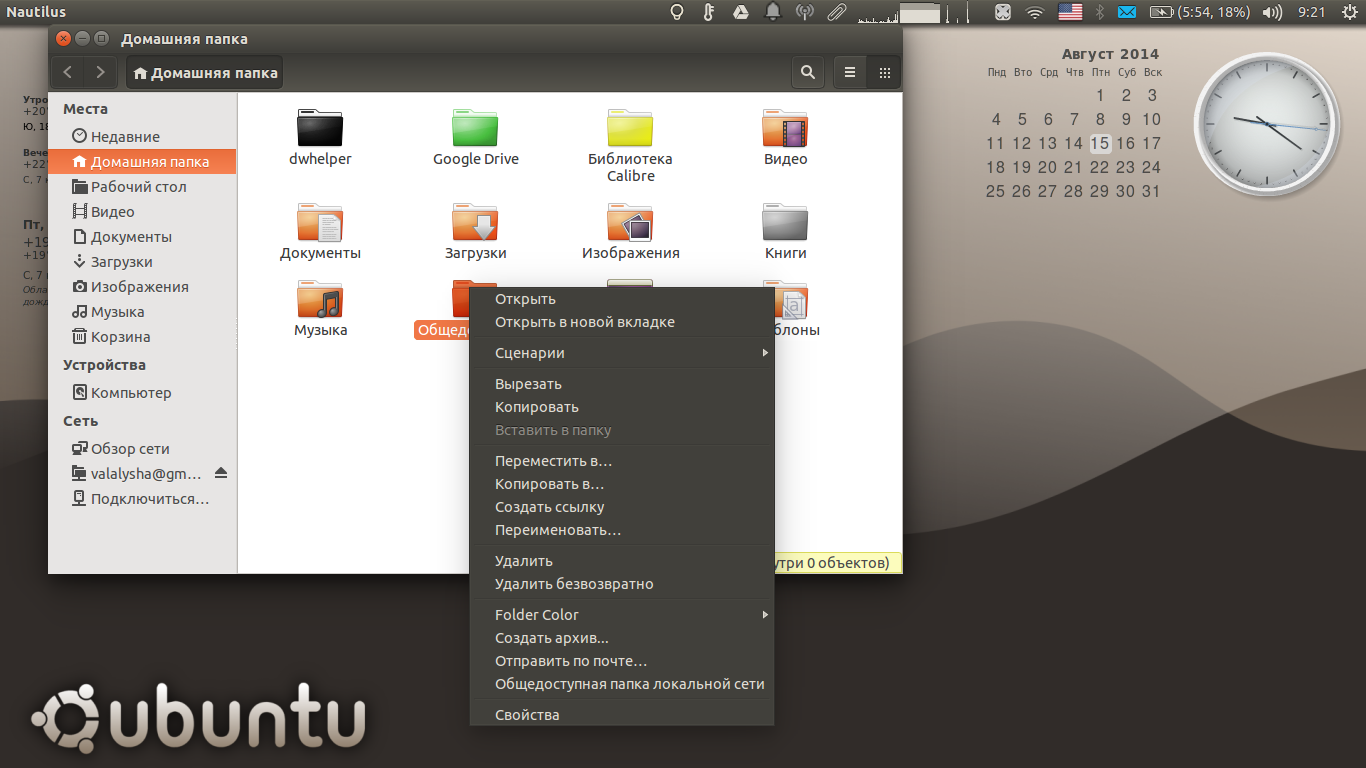
Task: Select Свойства in the context menu
Action: point(527,715)
